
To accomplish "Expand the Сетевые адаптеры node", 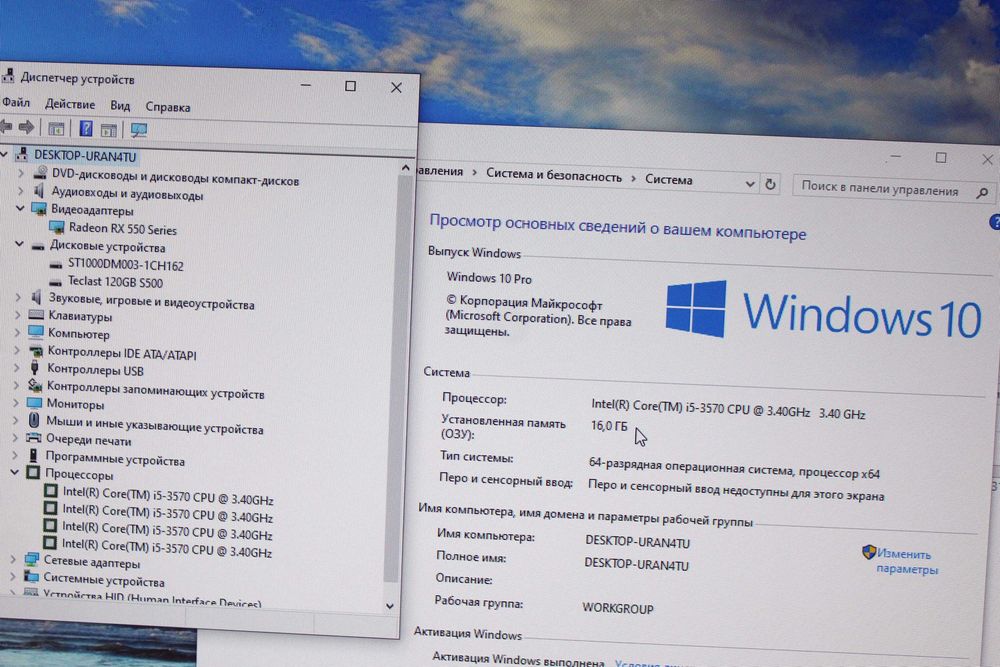I will (13, 559).
